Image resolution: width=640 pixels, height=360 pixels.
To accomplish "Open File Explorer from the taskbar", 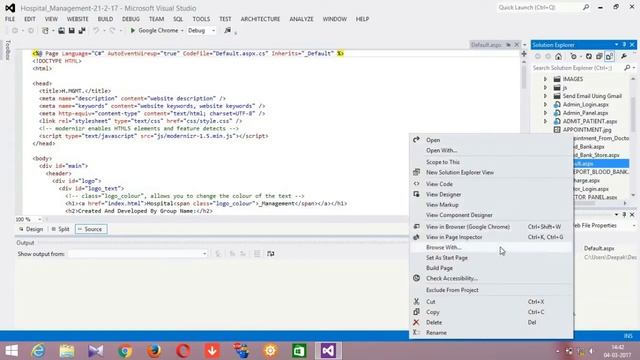I will [67, 351].
